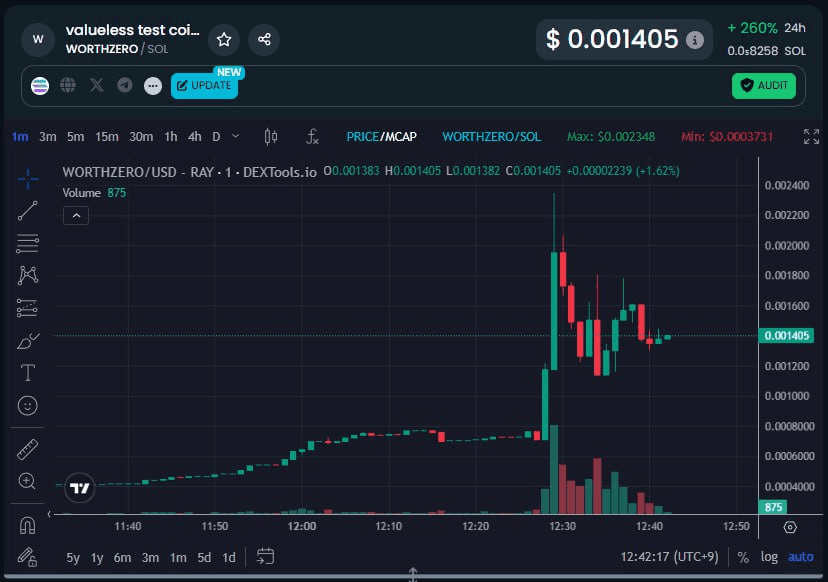The height and width of the screenshot is (582, 828).
Task: Select the ruler measure tool
Action: click(x=27, y=449)
